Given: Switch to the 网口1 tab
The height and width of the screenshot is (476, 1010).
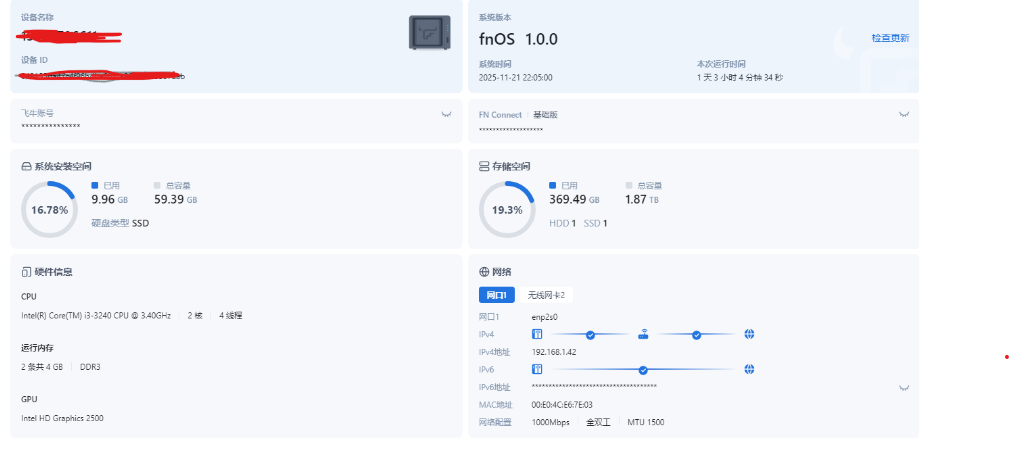Looking at the screenshot, I should pyautogui.click(x=497, y=295).
